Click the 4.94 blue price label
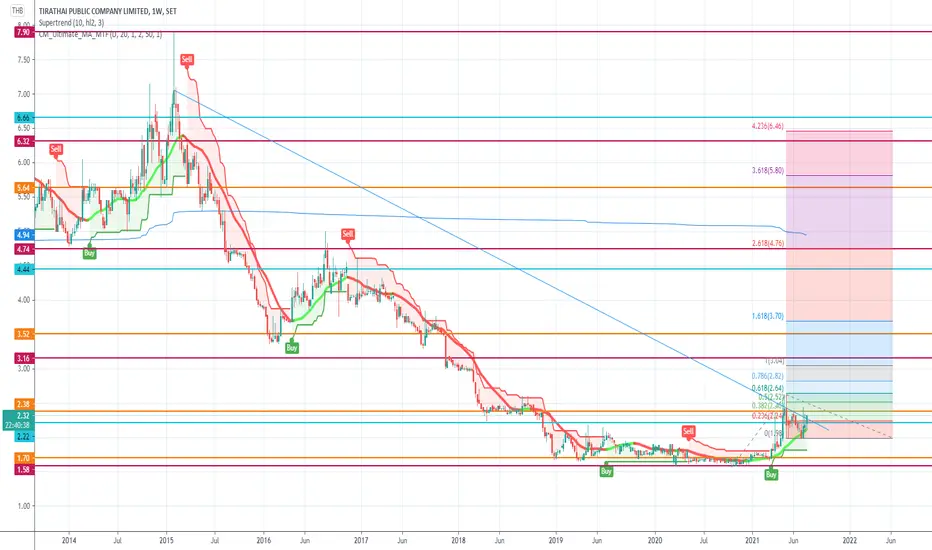 click(x=24, y=235)
